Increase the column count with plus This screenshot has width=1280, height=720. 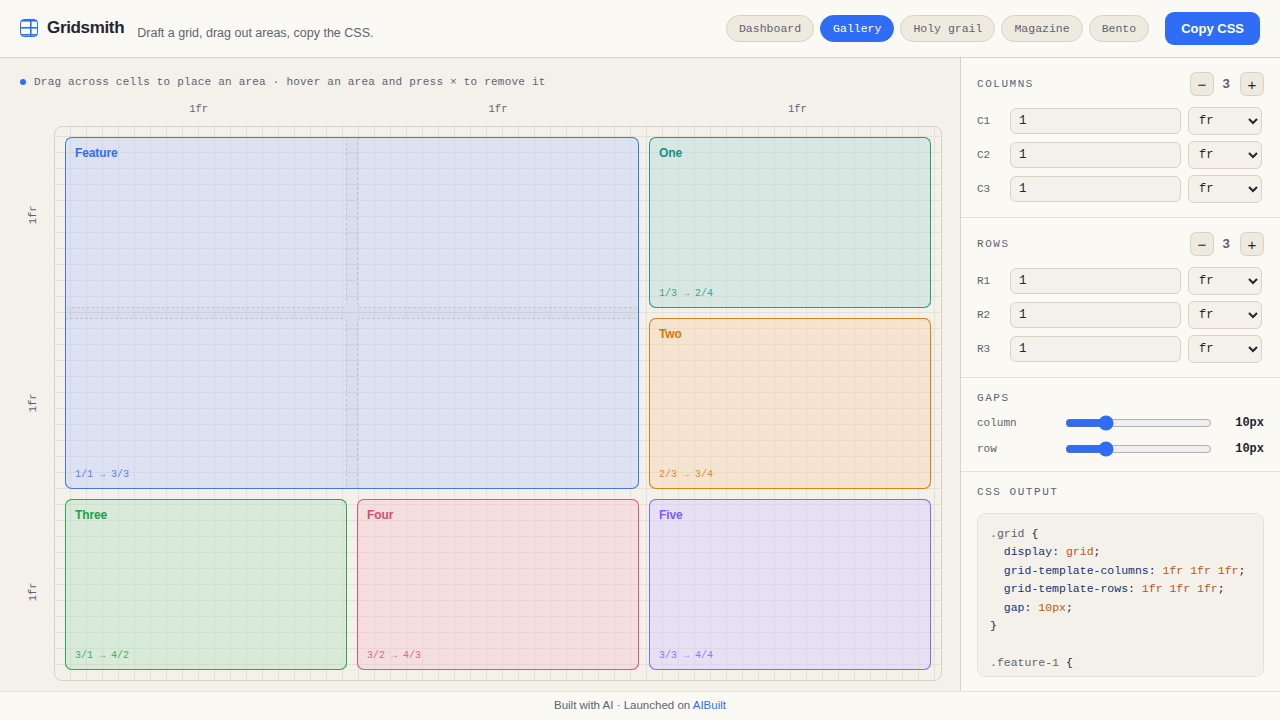point(1252,84)
